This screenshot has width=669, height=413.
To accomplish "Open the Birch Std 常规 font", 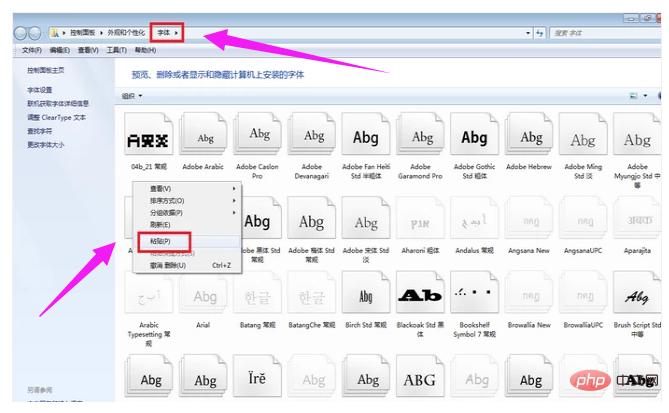I will pos(366,300).
